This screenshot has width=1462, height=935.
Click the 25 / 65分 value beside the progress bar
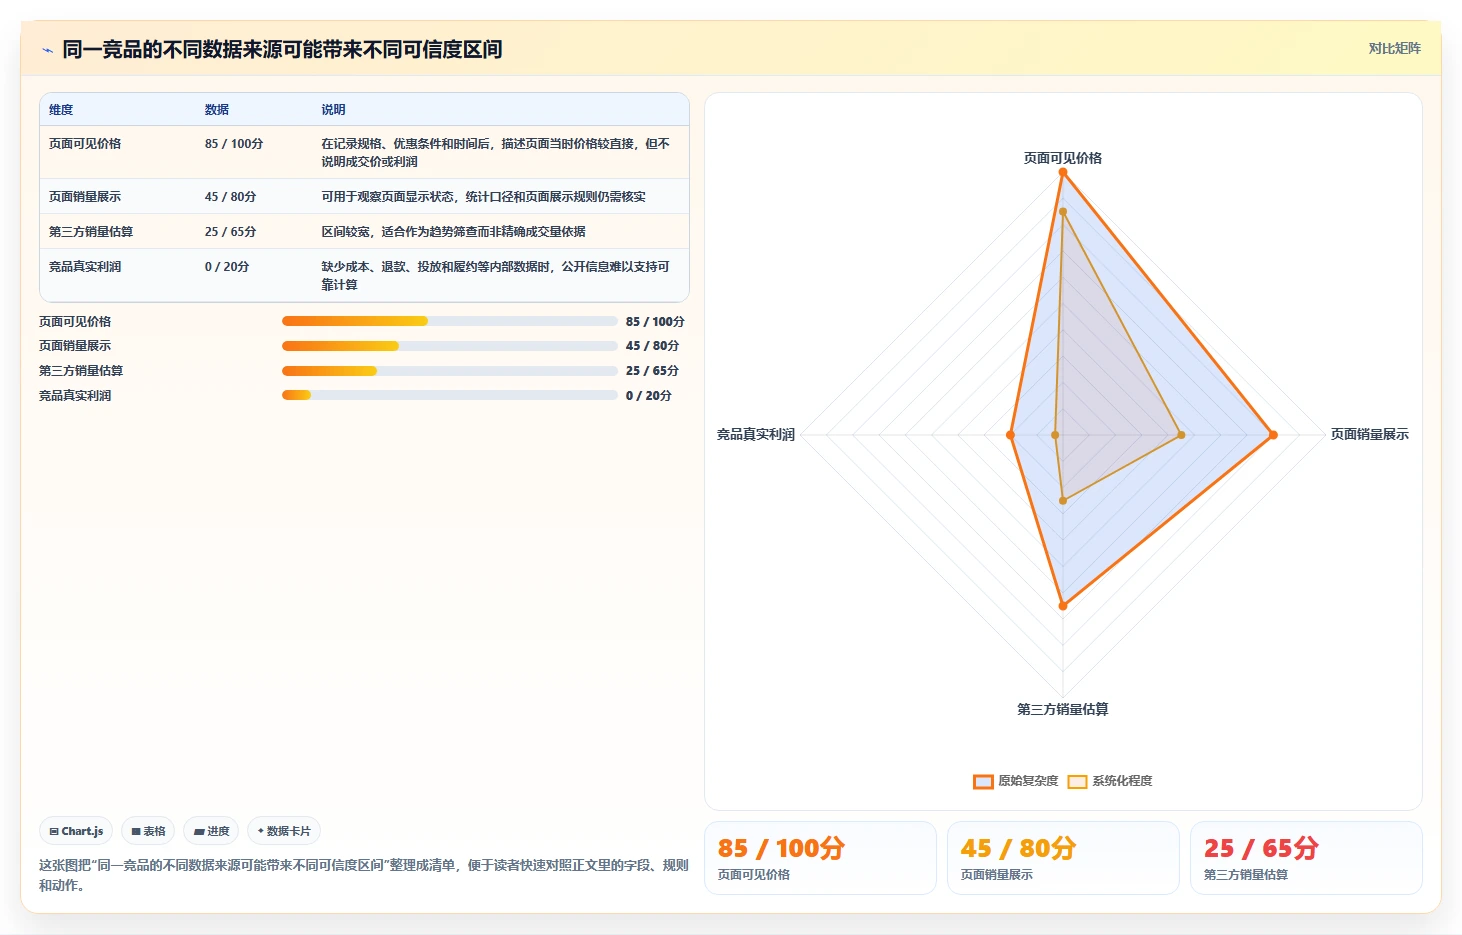tap(652, 371)
